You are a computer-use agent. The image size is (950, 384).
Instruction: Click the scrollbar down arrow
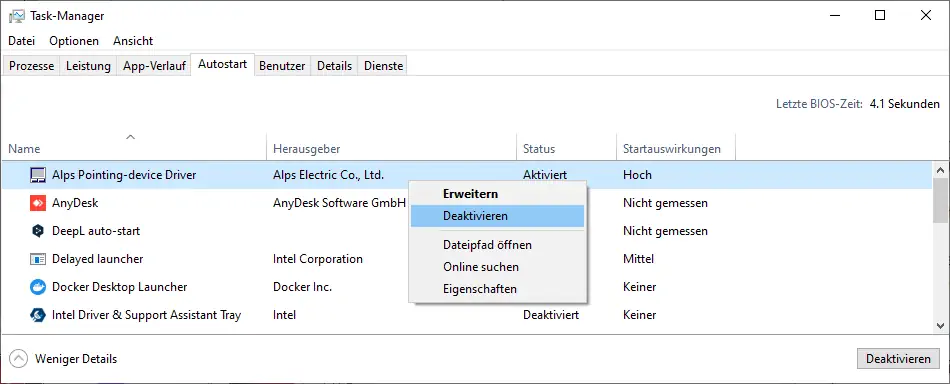940,325
